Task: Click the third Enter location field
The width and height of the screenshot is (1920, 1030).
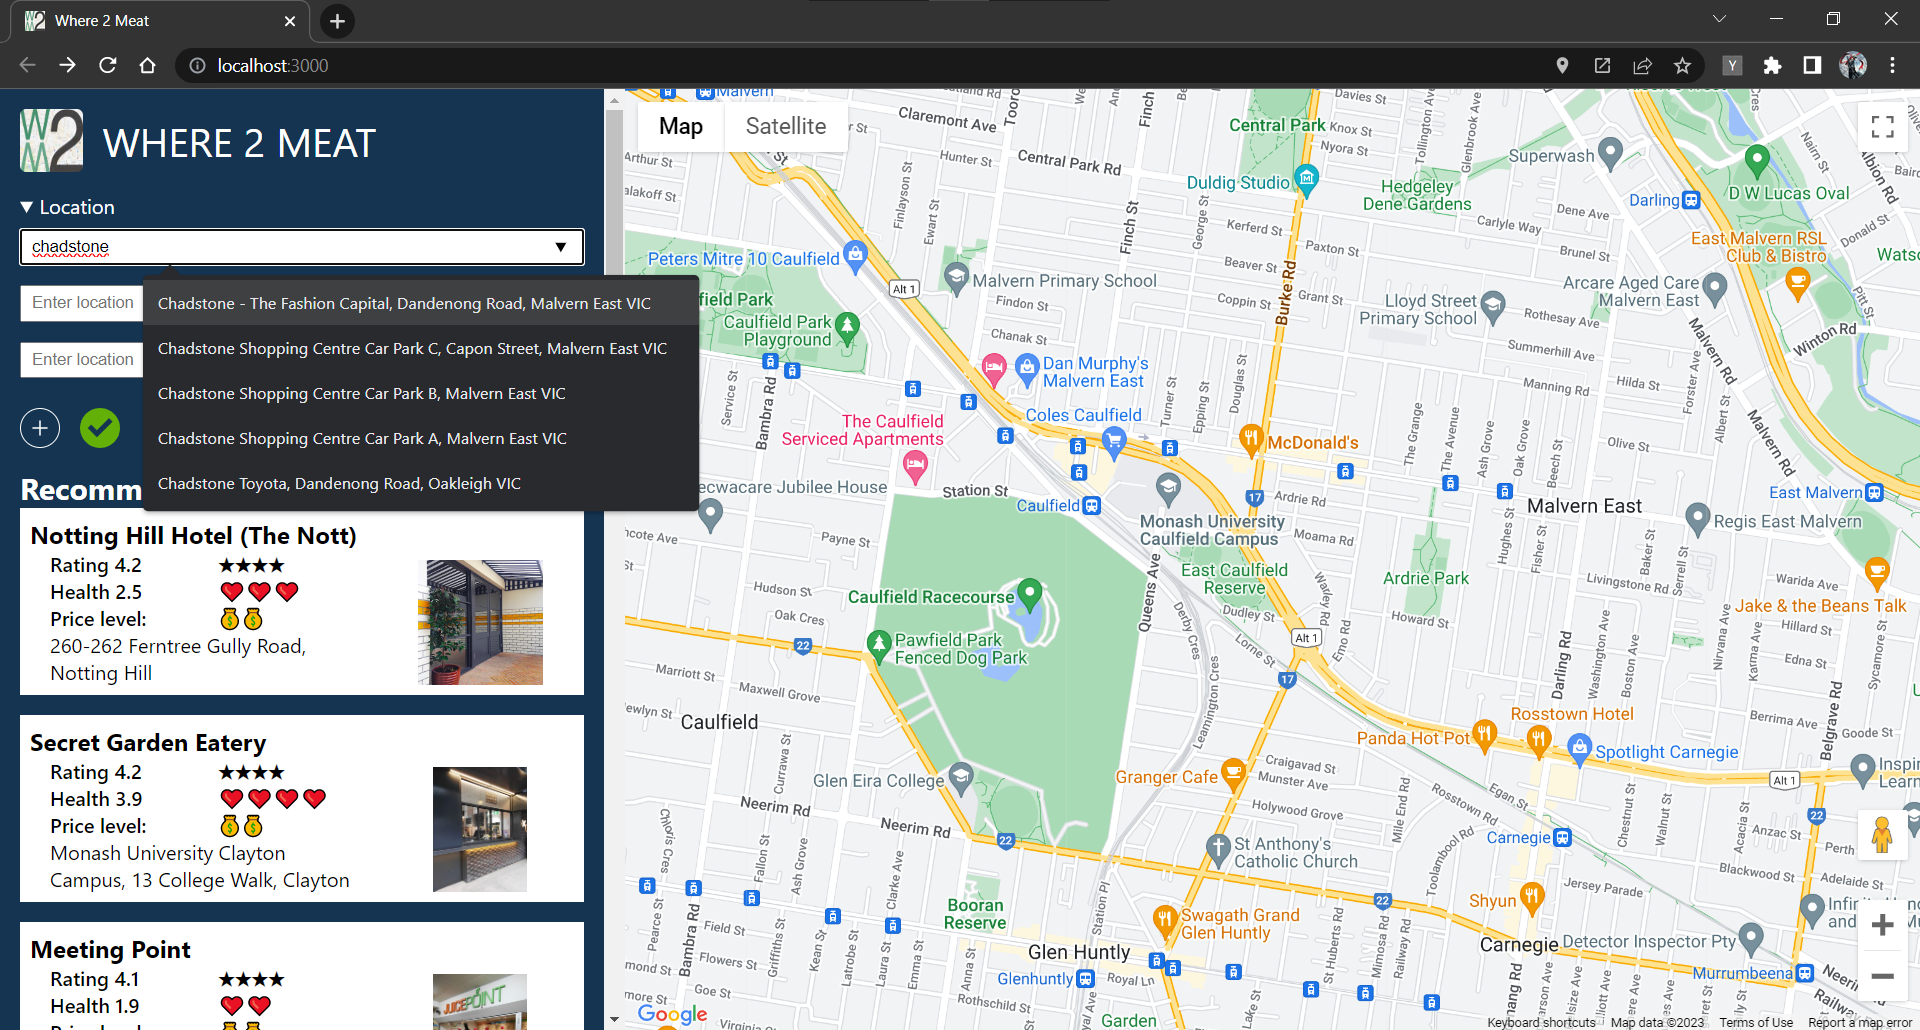Action: click(82, 360)
